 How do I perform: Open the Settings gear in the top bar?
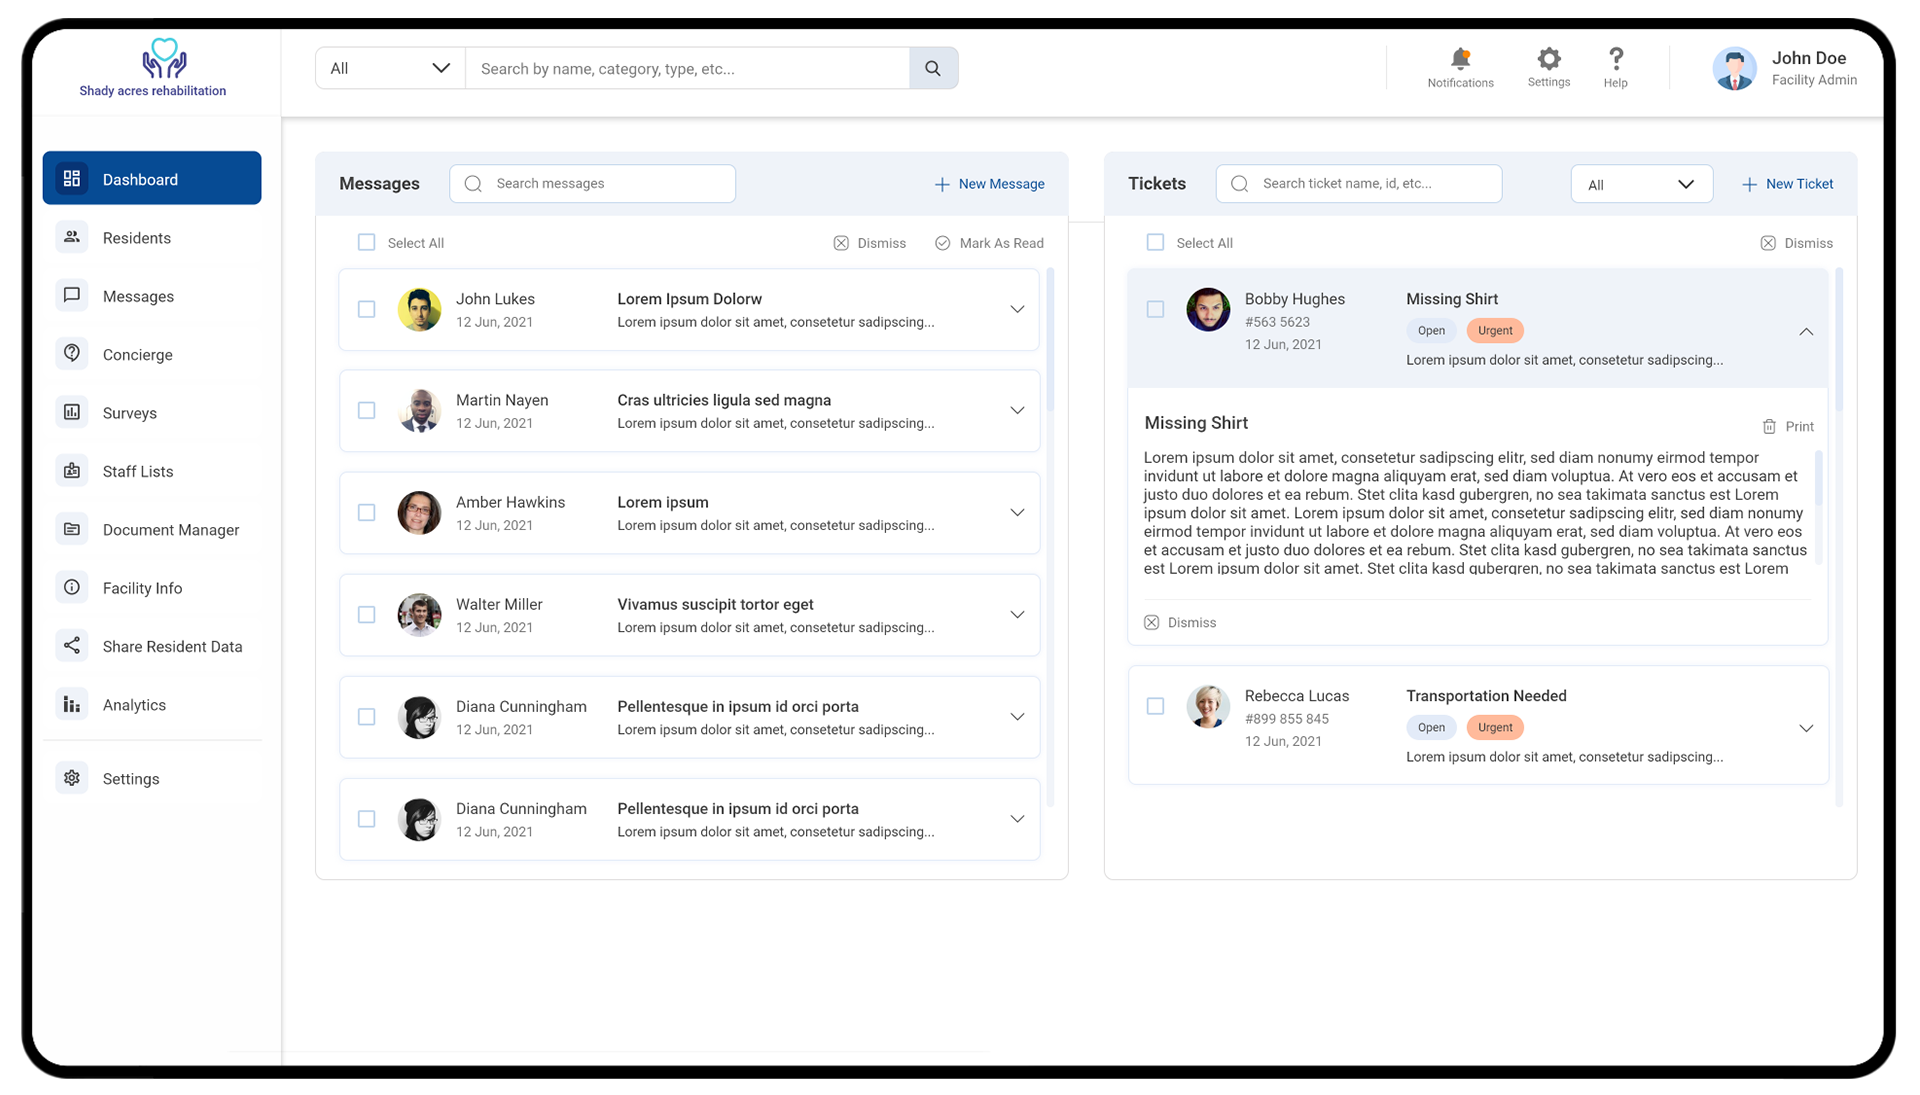[1549, 58]
